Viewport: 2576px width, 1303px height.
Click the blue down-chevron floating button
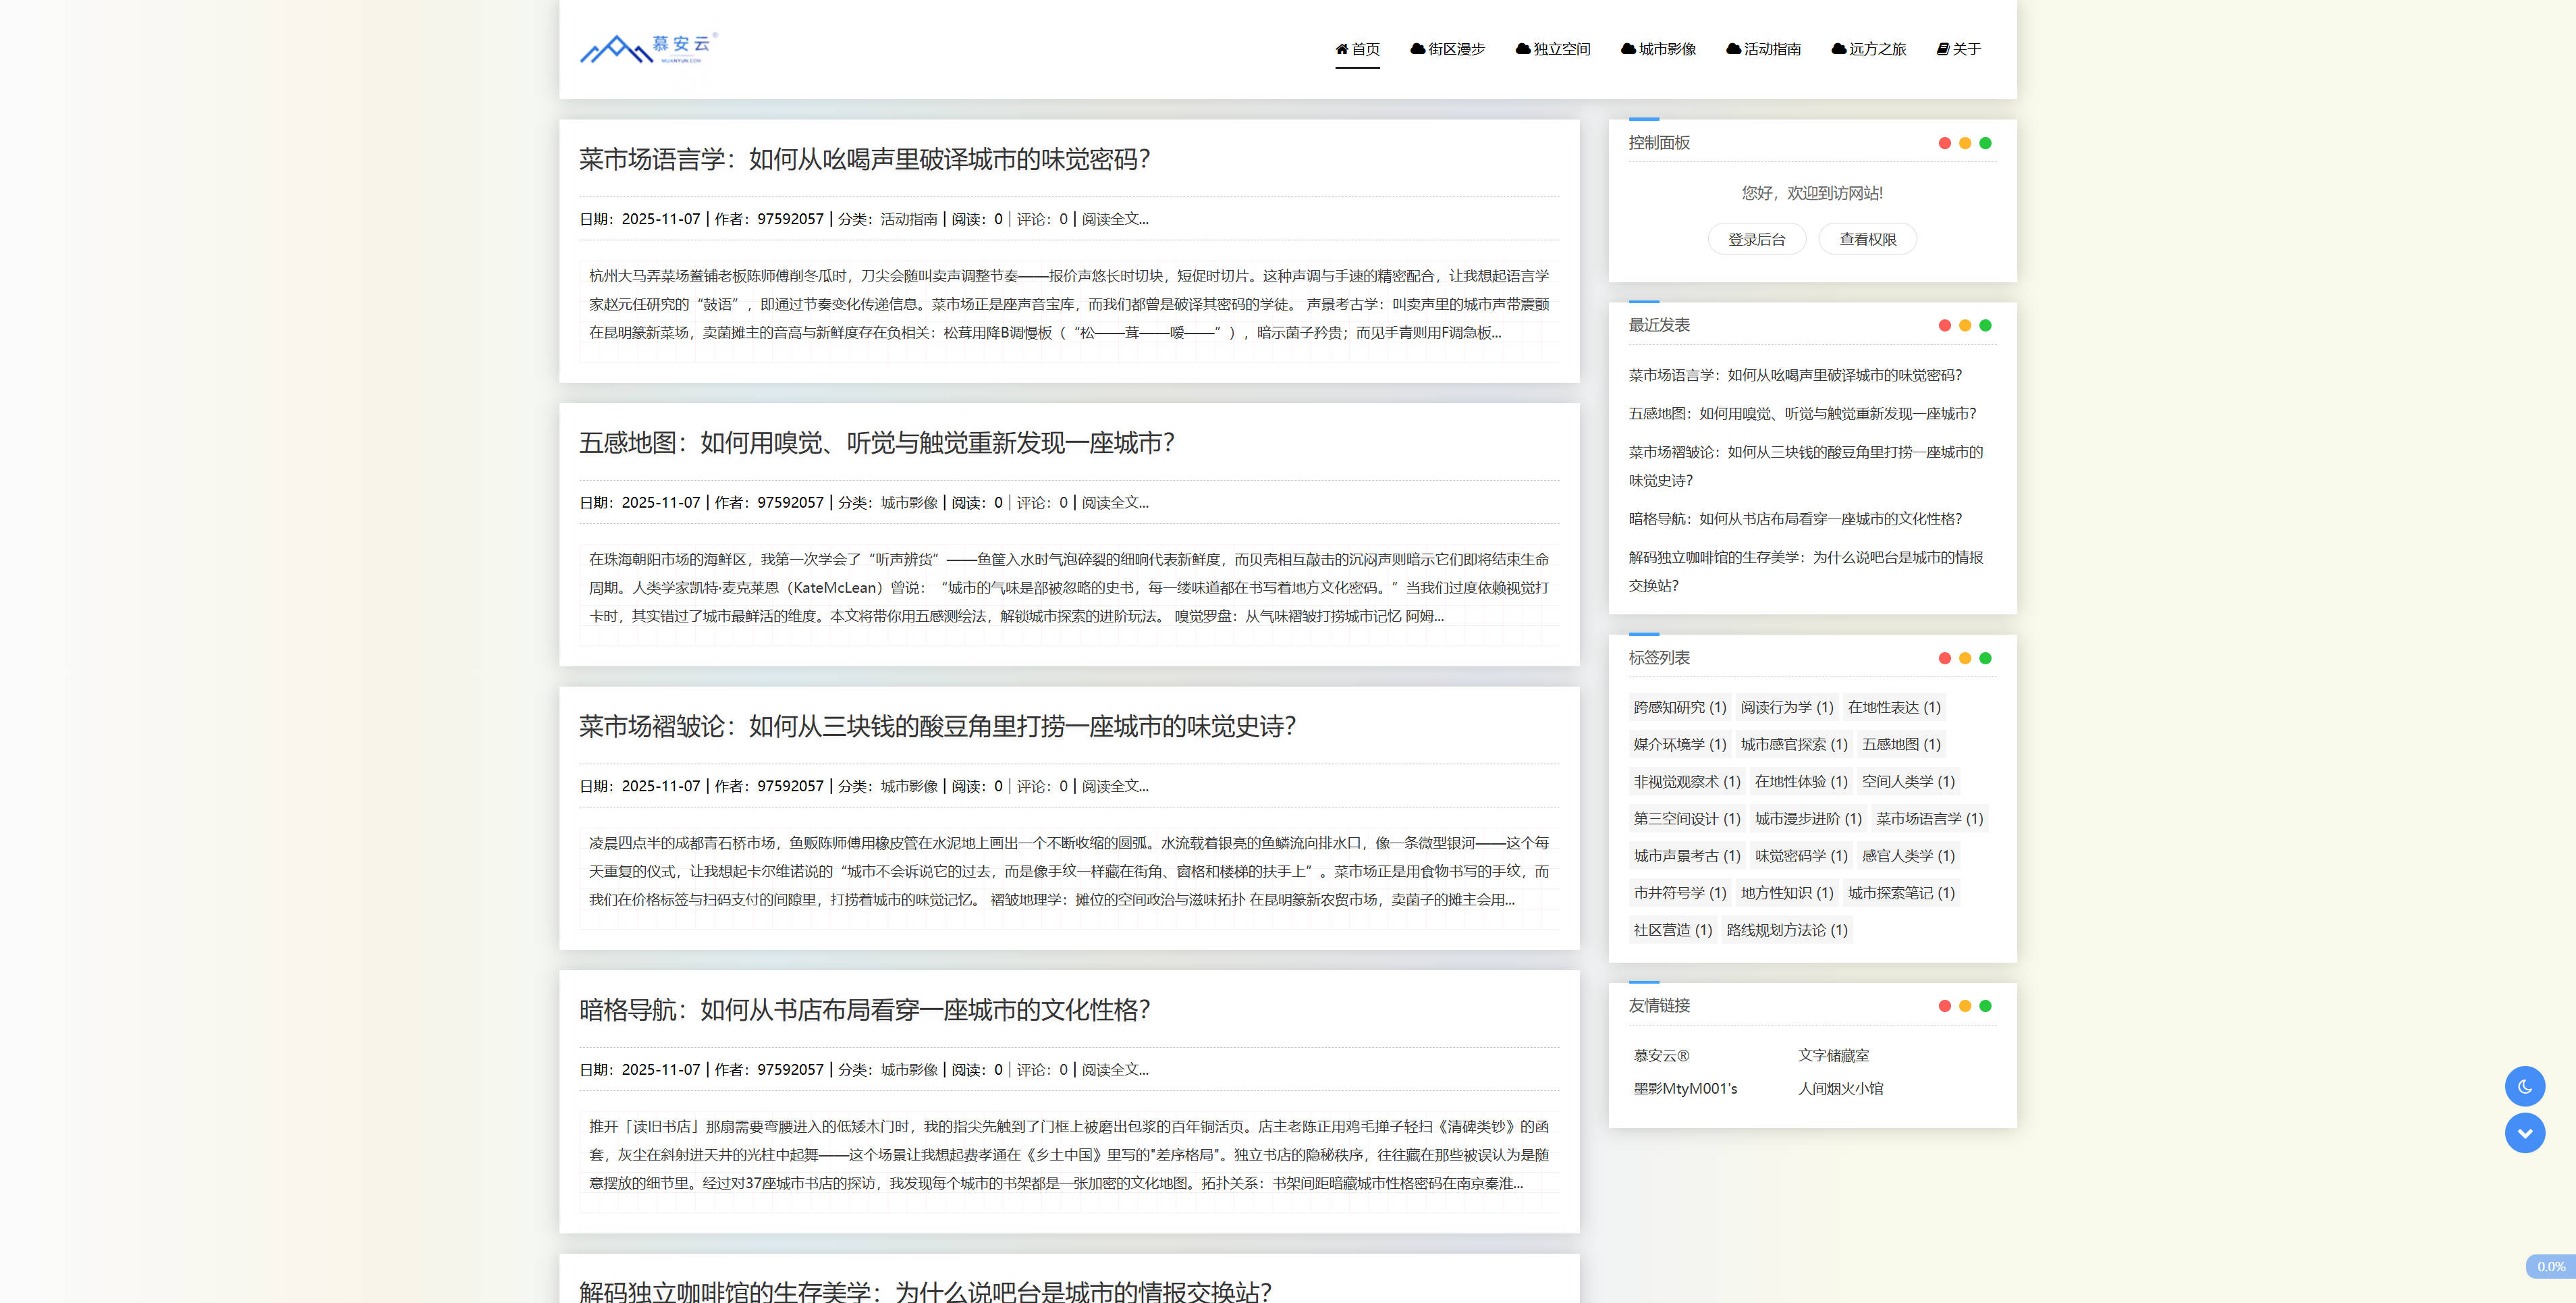point(2524,1133)
